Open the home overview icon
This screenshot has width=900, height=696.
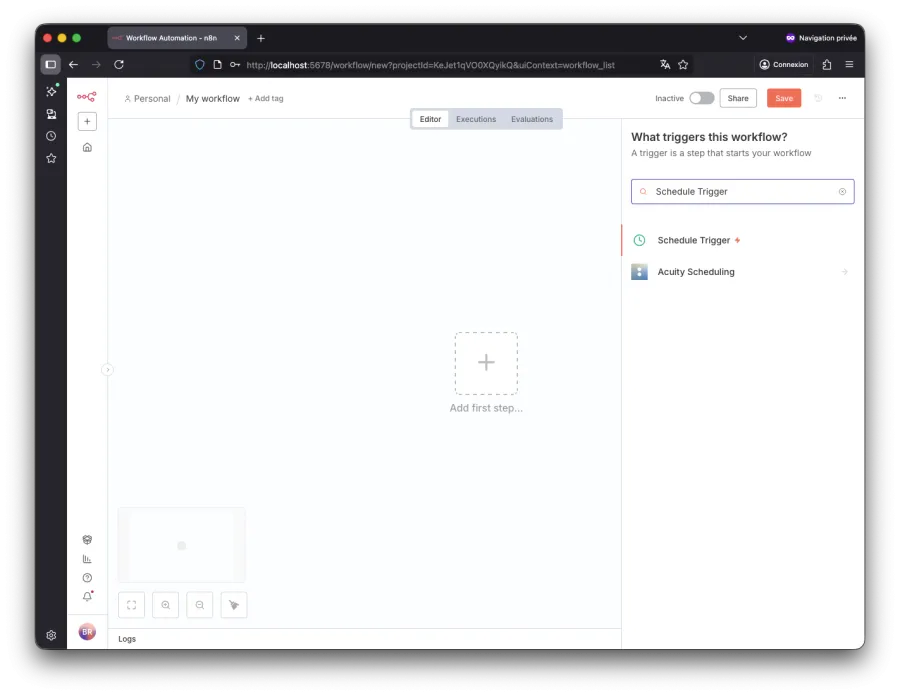pyautogui.click(x=87, y=147)
